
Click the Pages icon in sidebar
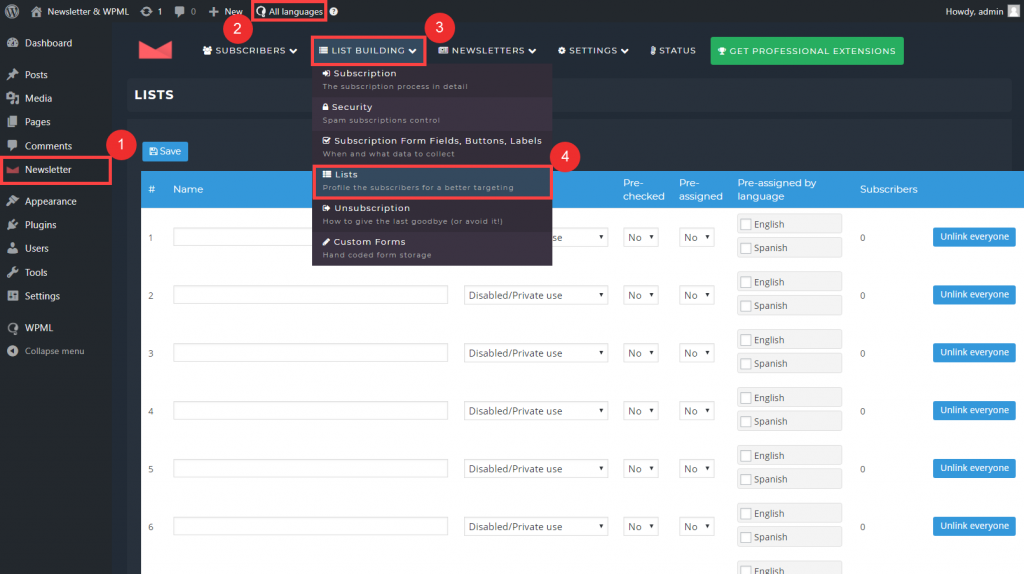12,121
